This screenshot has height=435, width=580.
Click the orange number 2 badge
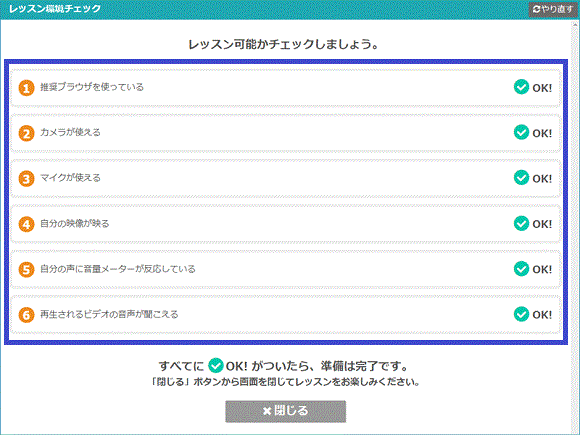coord(26,134)
